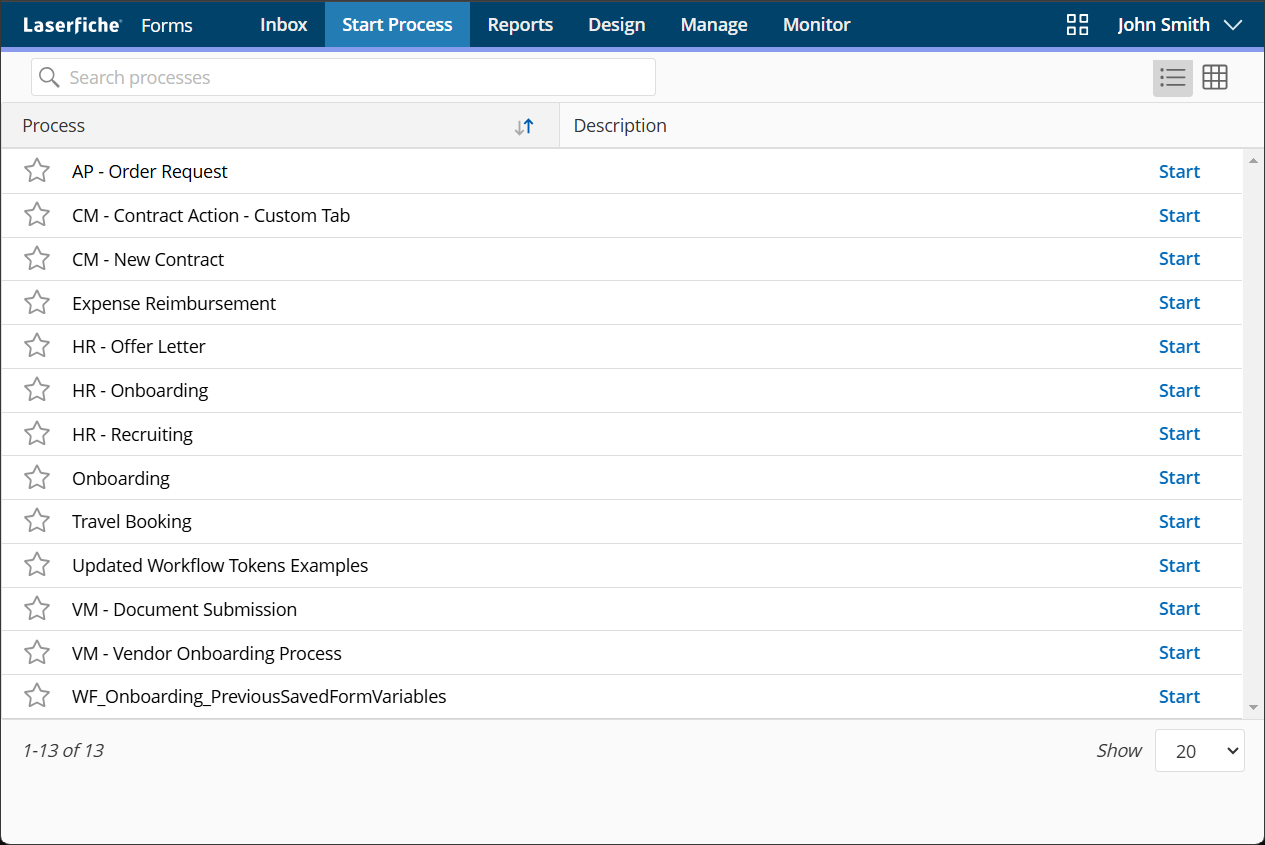Viewport: 1265px width, 845px height.
Task: Favorite the AP - Order Request process
Action: pyautogui.click(x=37, y=171)
